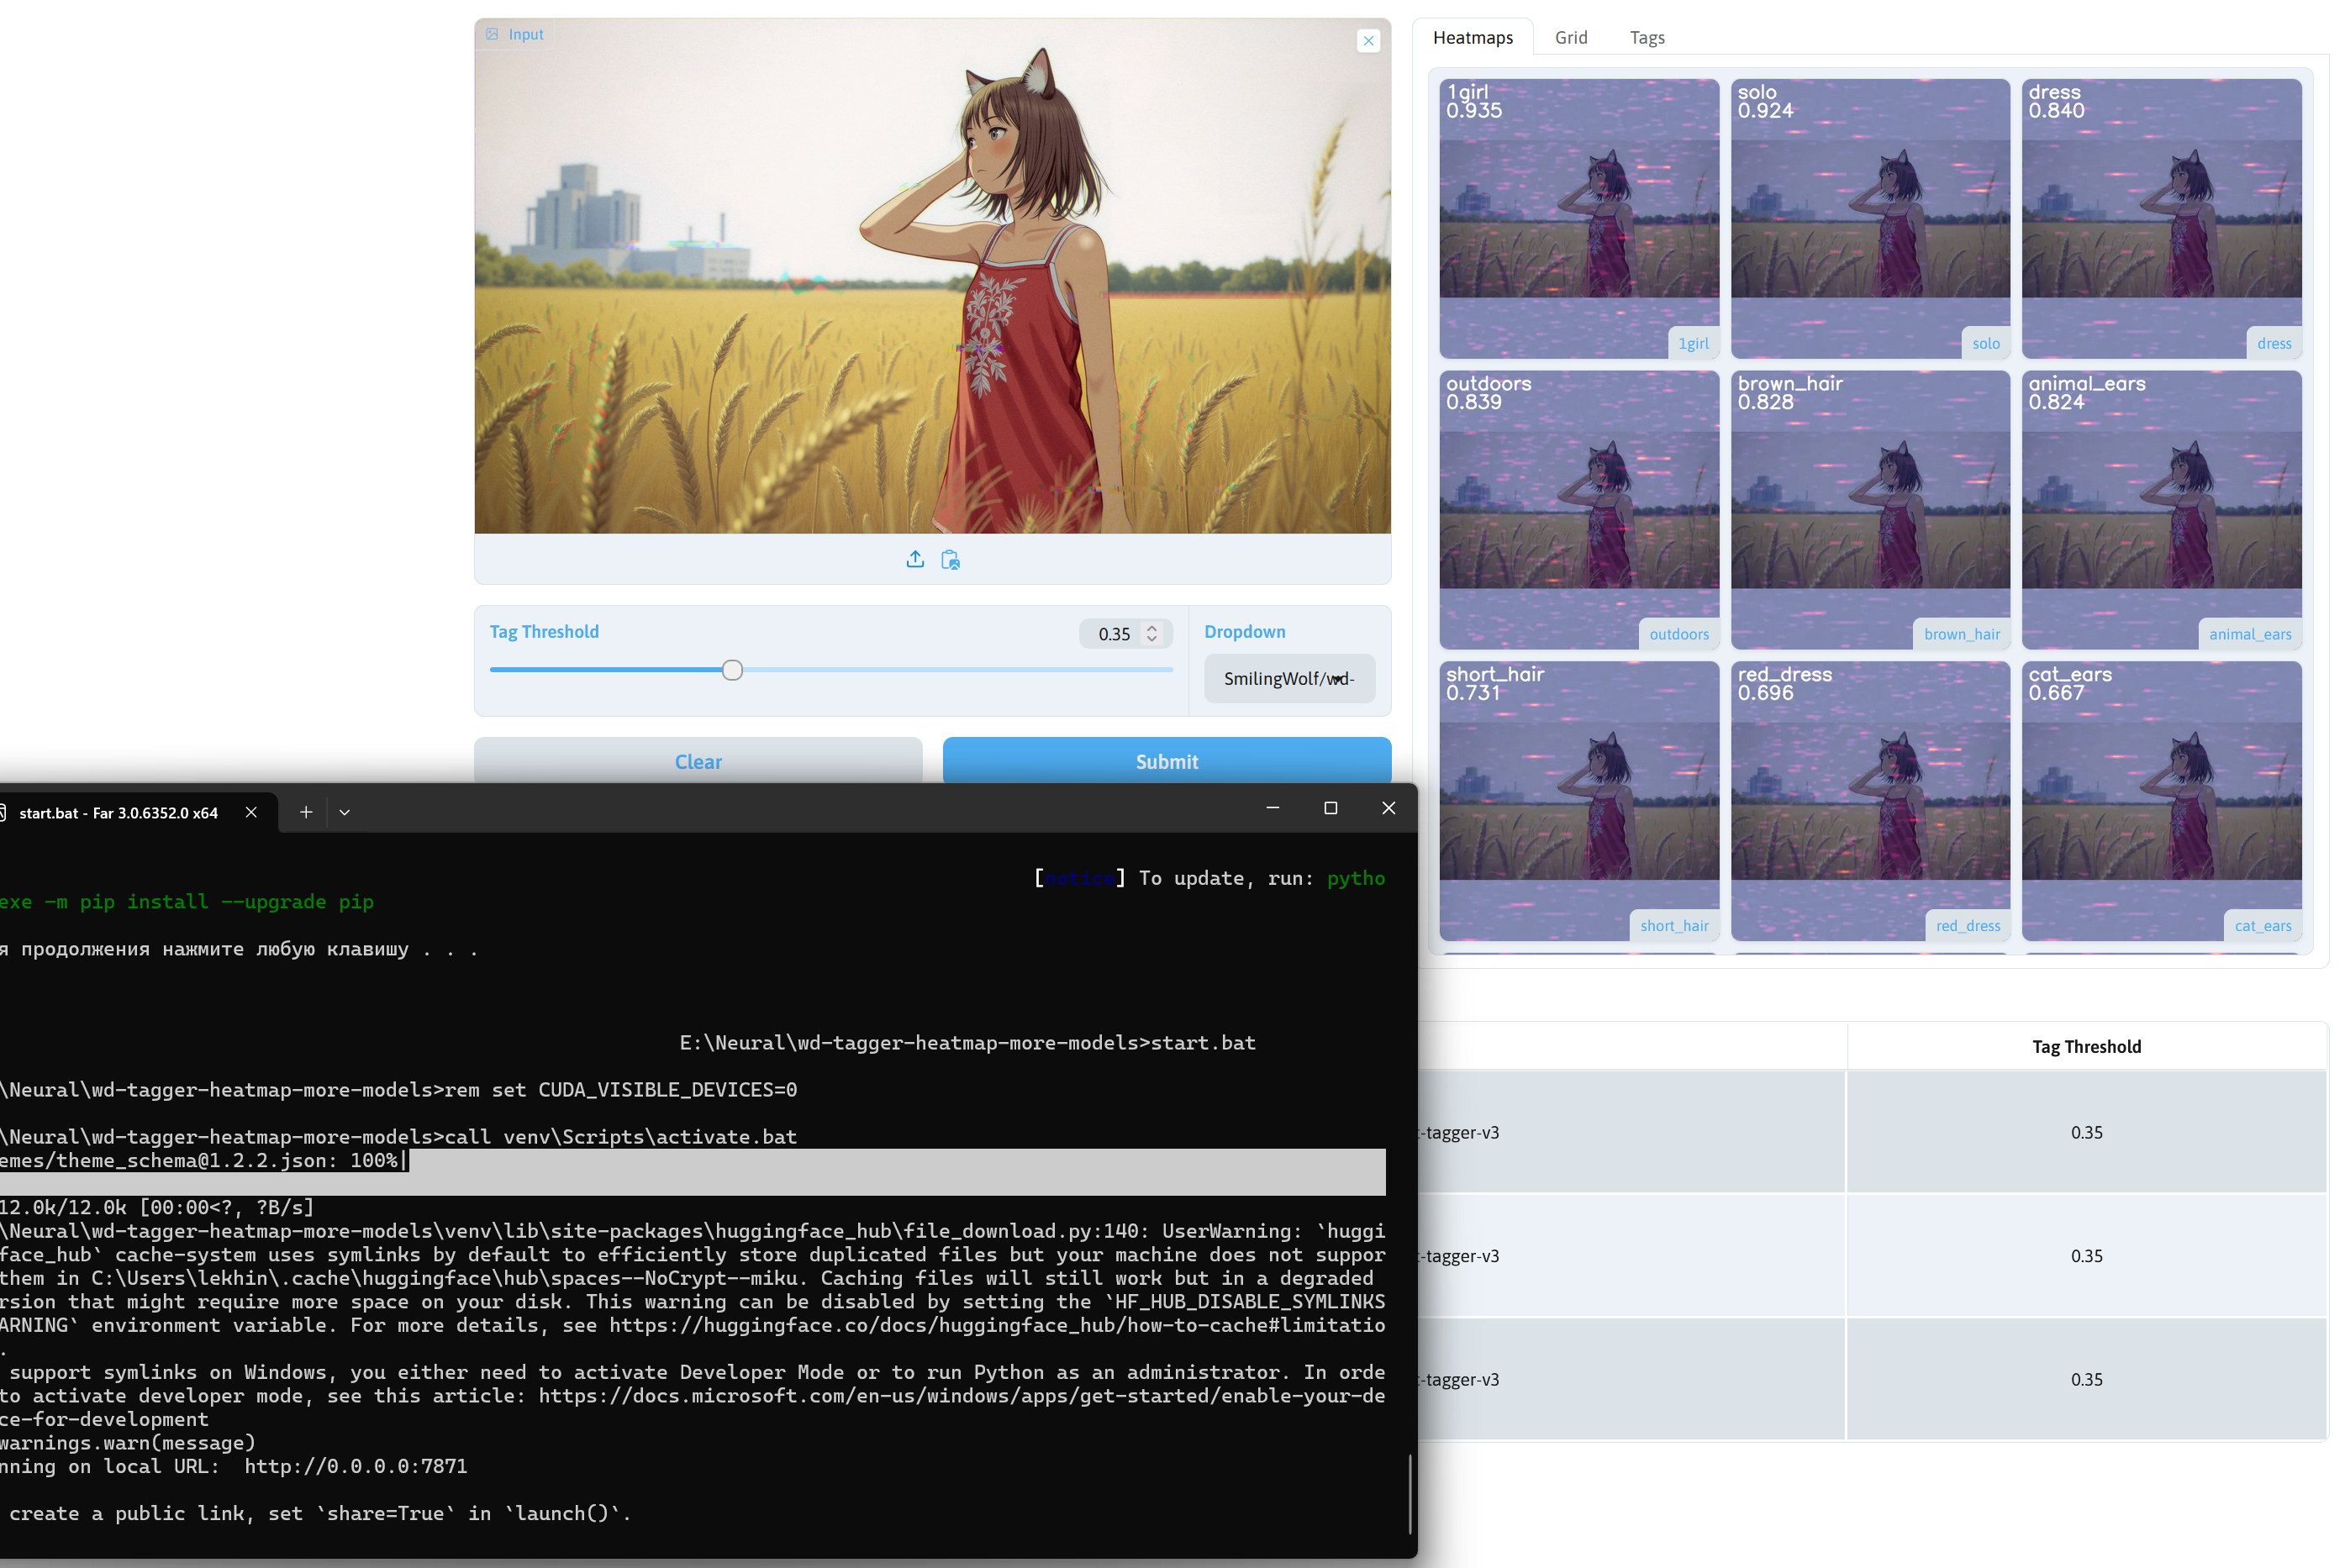Click the Input label image icon

[492, 34]
